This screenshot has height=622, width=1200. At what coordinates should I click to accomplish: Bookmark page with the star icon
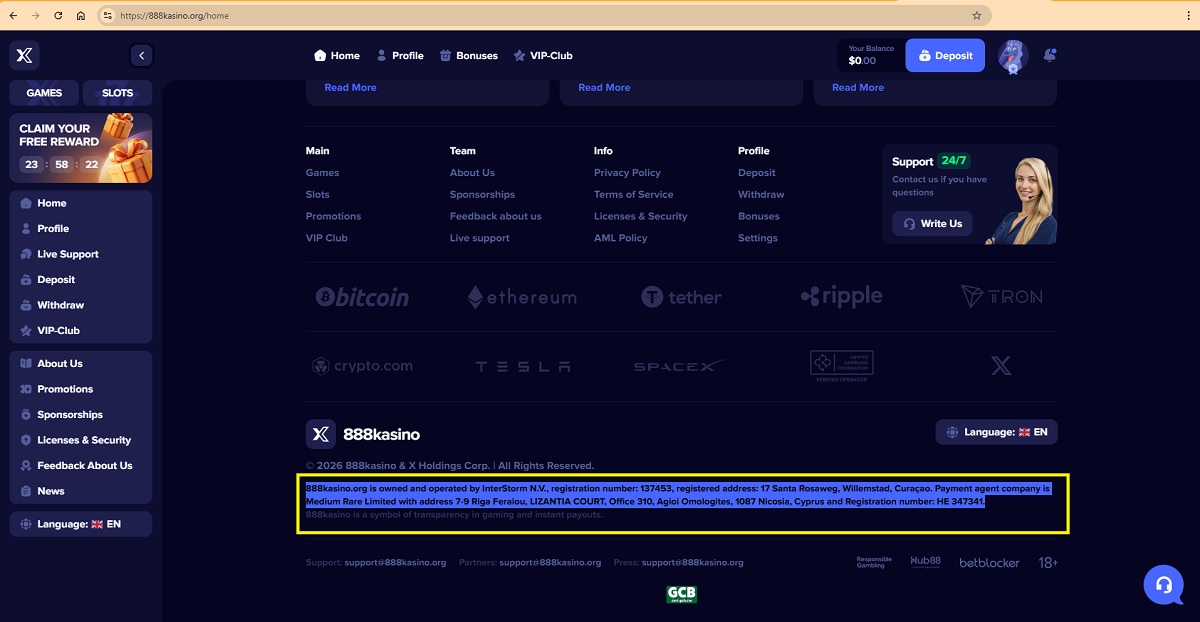point(976,16)
